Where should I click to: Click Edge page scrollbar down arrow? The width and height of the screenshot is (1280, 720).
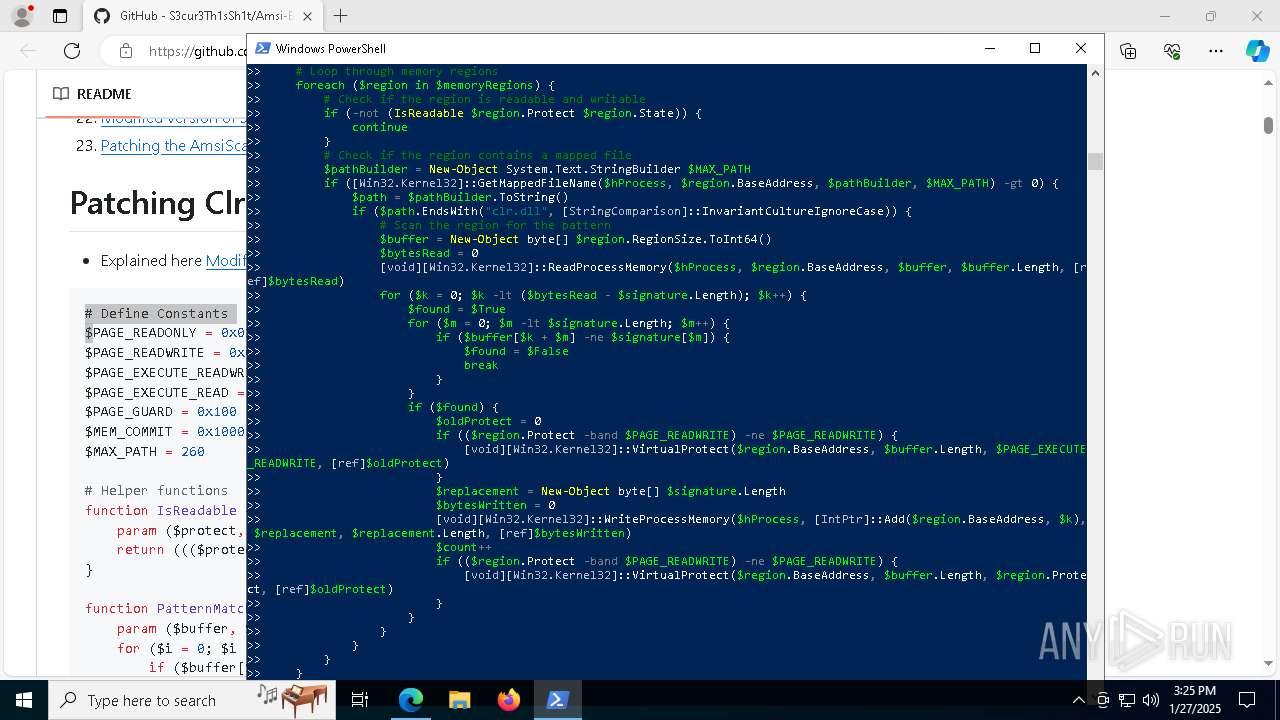1268,663
